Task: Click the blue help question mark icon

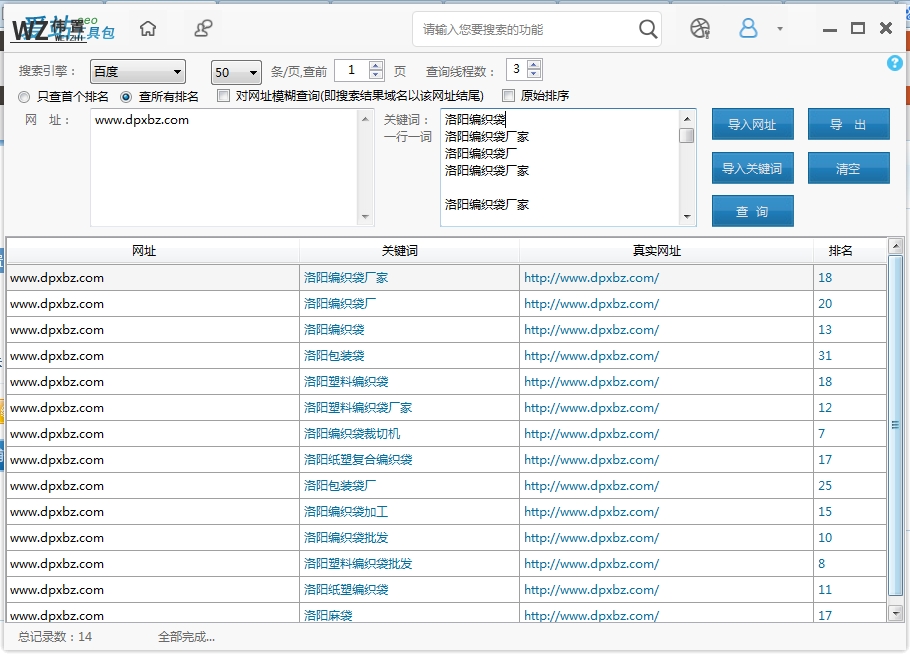Action: point(895,63)
